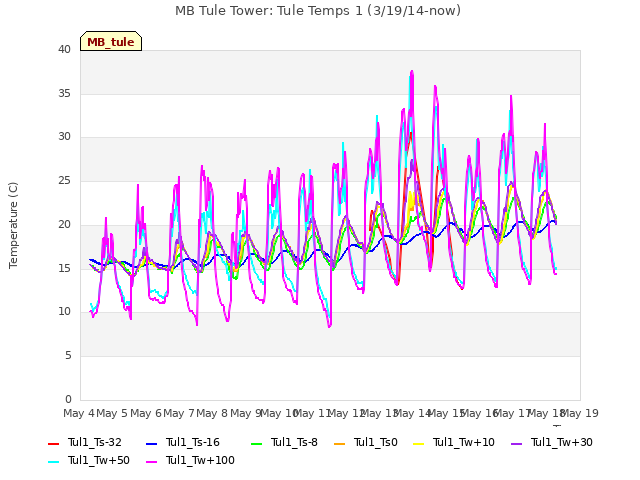This screenshot has height=480, width=640.
Task: Click the cyan Tul1_Tw+50 legend swatch
Action: tap(53, 462)
